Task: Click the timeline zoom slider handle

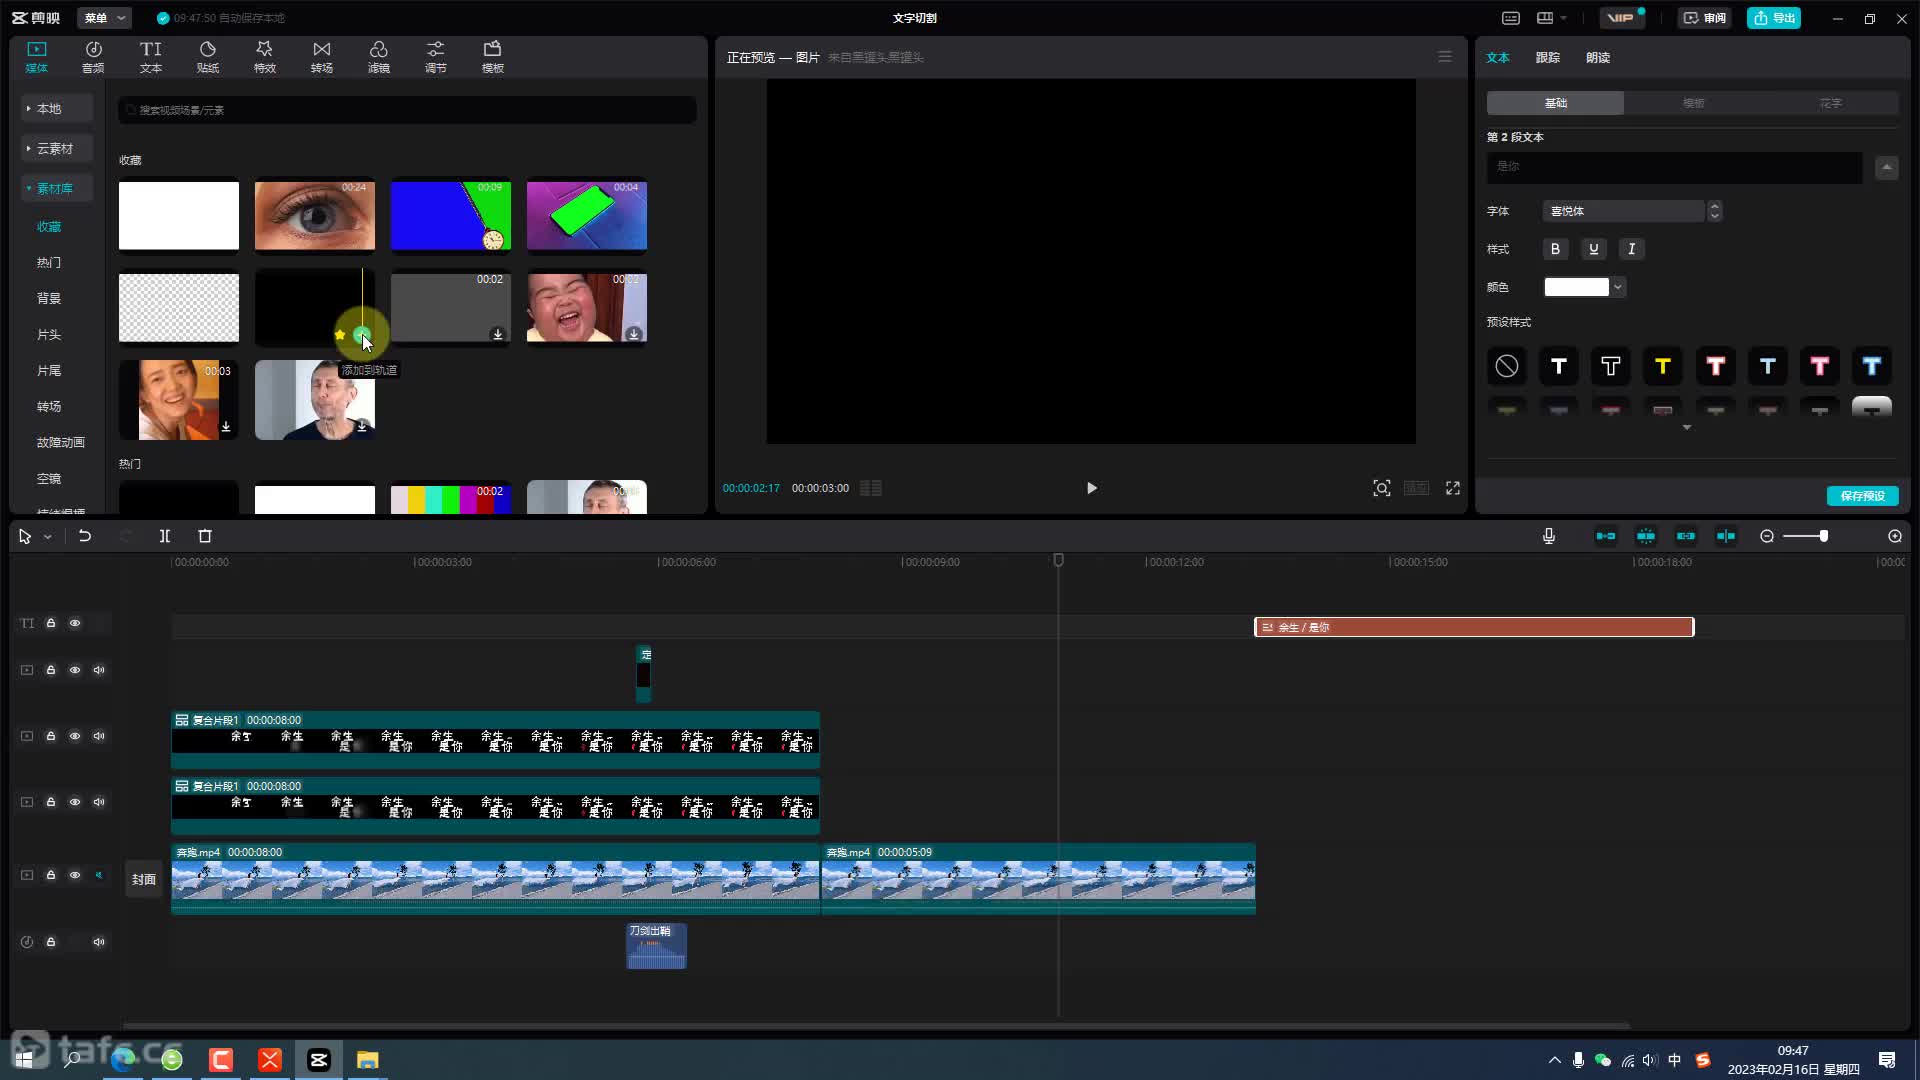Action: click(1824, 536)
